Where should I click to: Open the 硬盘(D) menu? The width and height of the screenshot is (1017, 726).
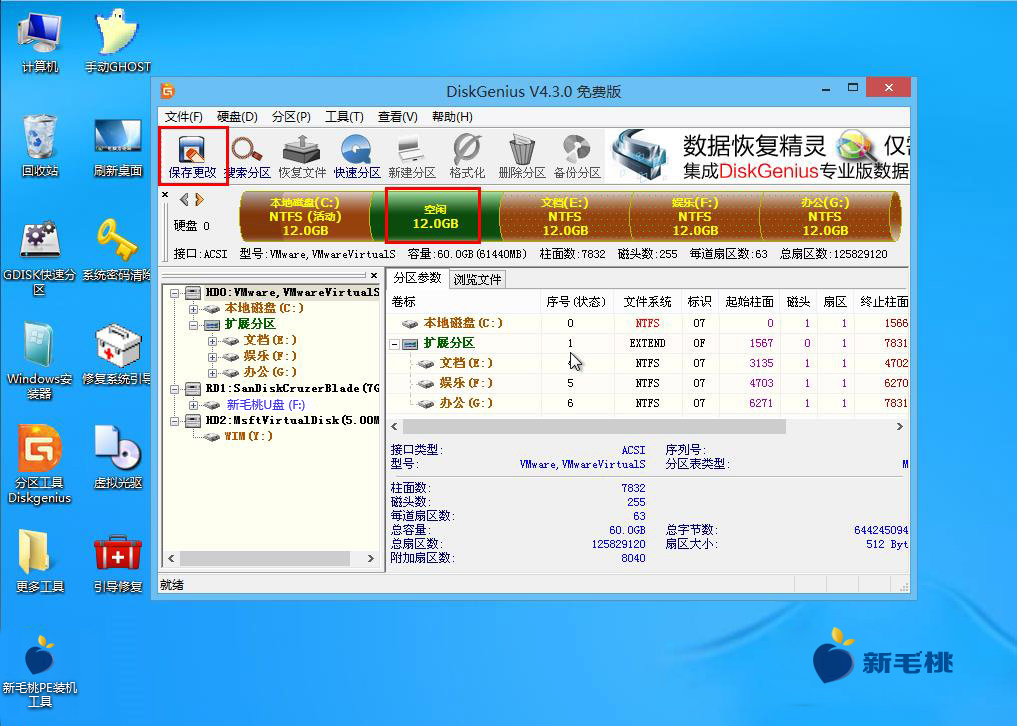tap(237, 117)
